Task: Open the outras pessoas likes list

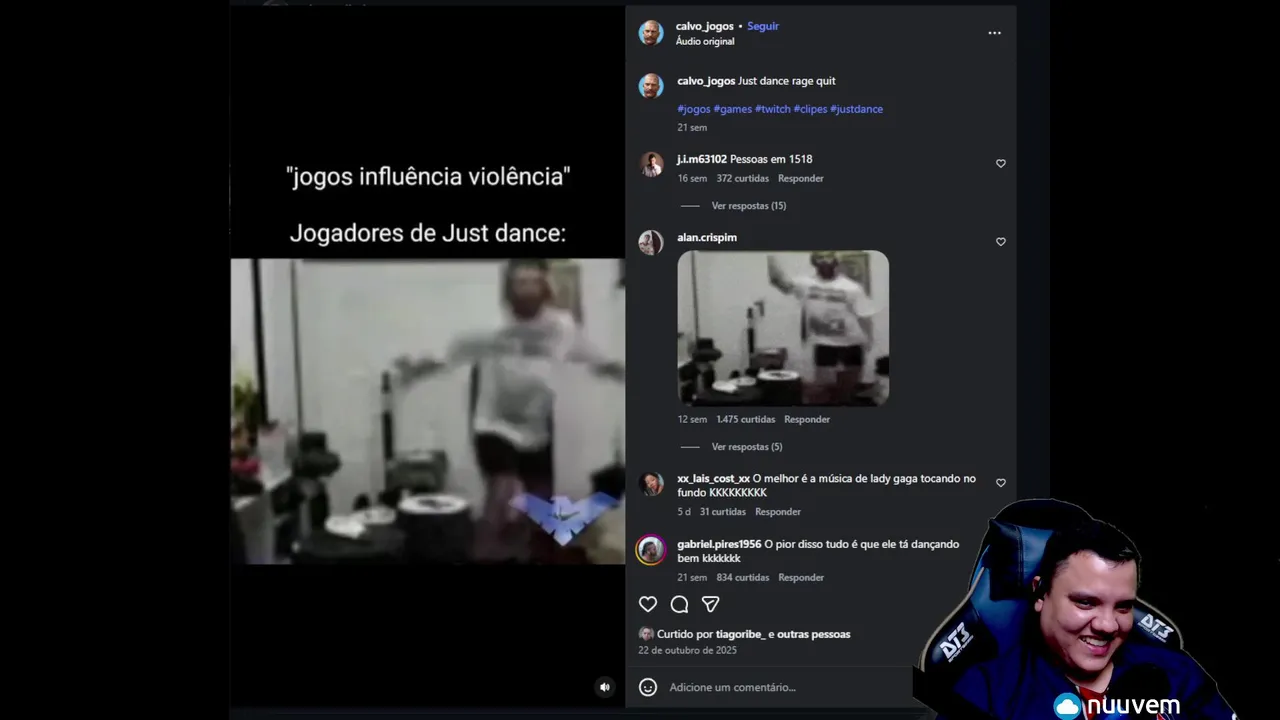Action: tap(814, 634)
